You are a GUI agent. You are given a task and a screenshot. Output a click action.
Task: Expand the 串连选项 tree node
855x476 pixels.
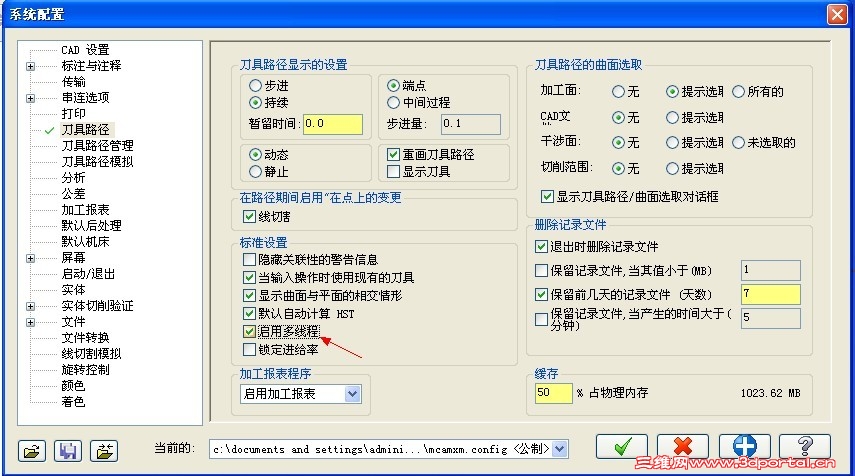click(31, 99)
